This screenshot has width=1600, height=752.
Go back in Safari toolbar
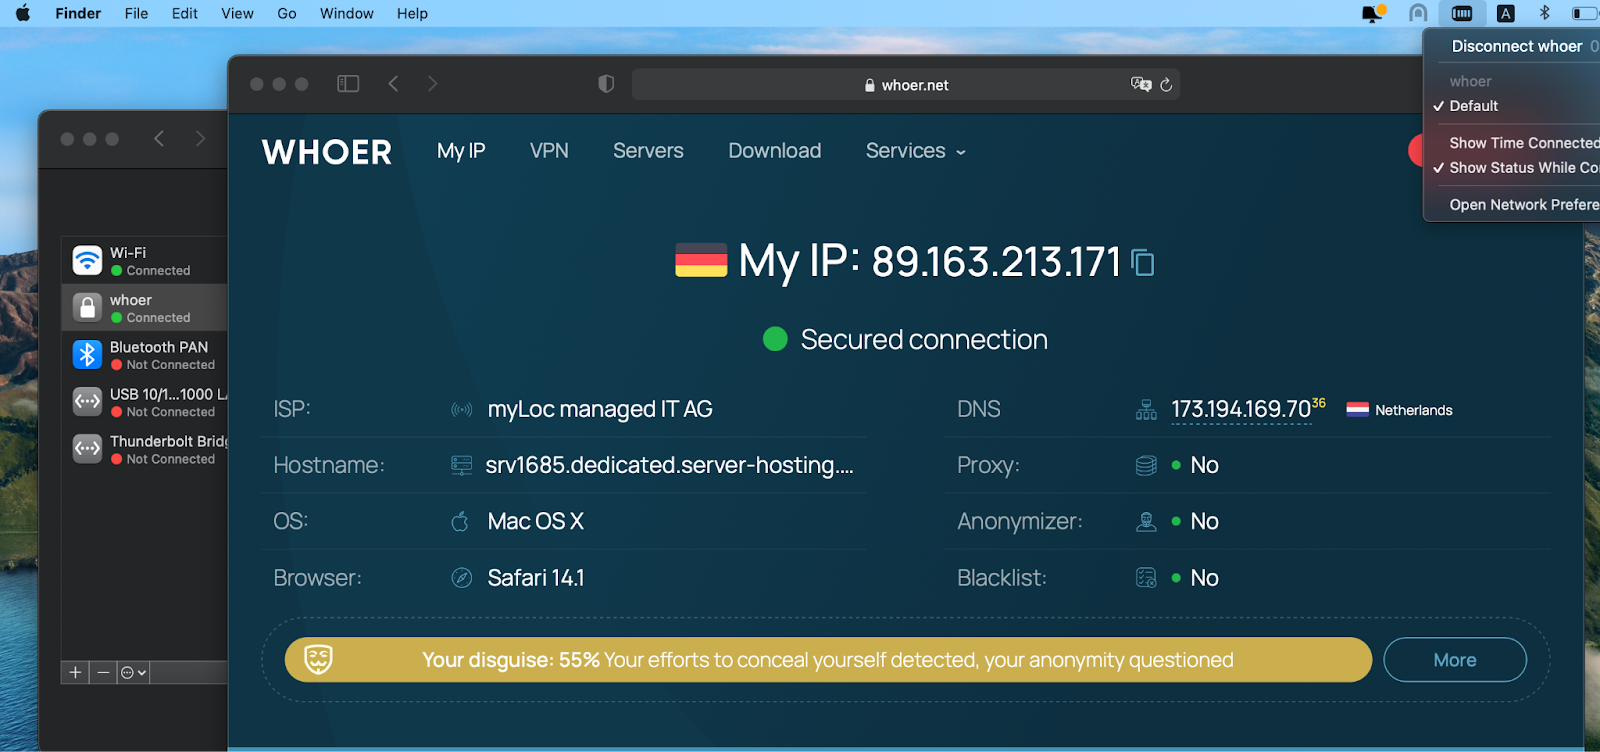point(394,84)
